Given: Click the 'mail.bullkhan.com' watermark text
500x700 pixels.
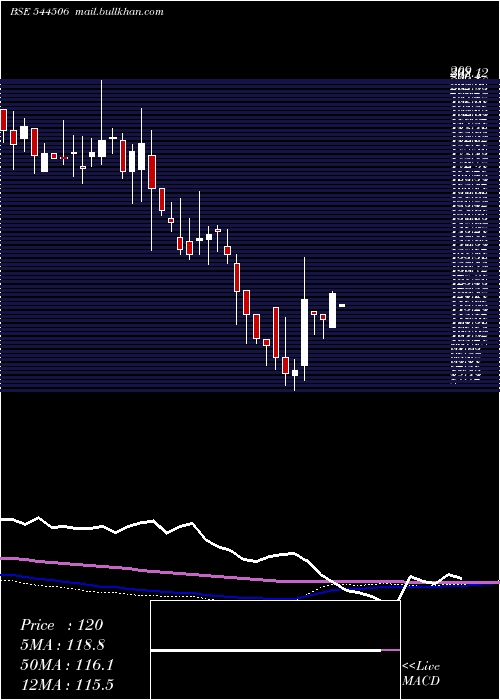Looking at the screenshot, I should click(x=119, y=12).
